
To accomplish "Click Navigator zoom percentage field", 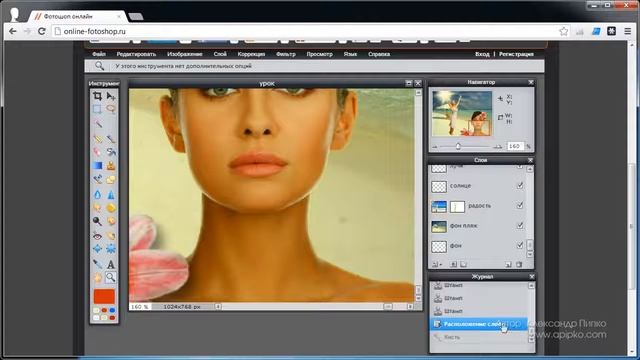I will coord(515,146).
